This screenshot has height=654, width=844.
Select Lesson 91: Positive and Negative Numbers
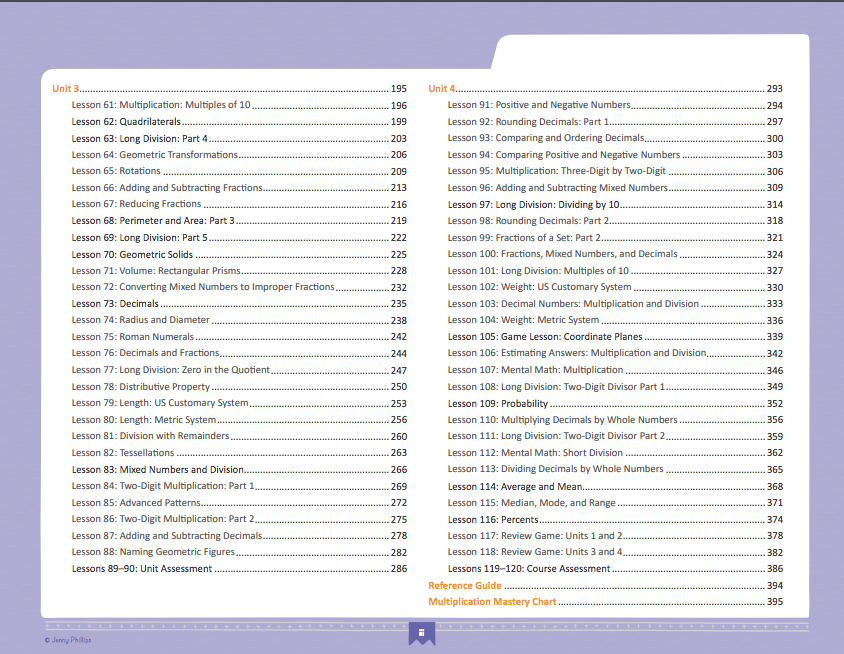tap(539, 105)
